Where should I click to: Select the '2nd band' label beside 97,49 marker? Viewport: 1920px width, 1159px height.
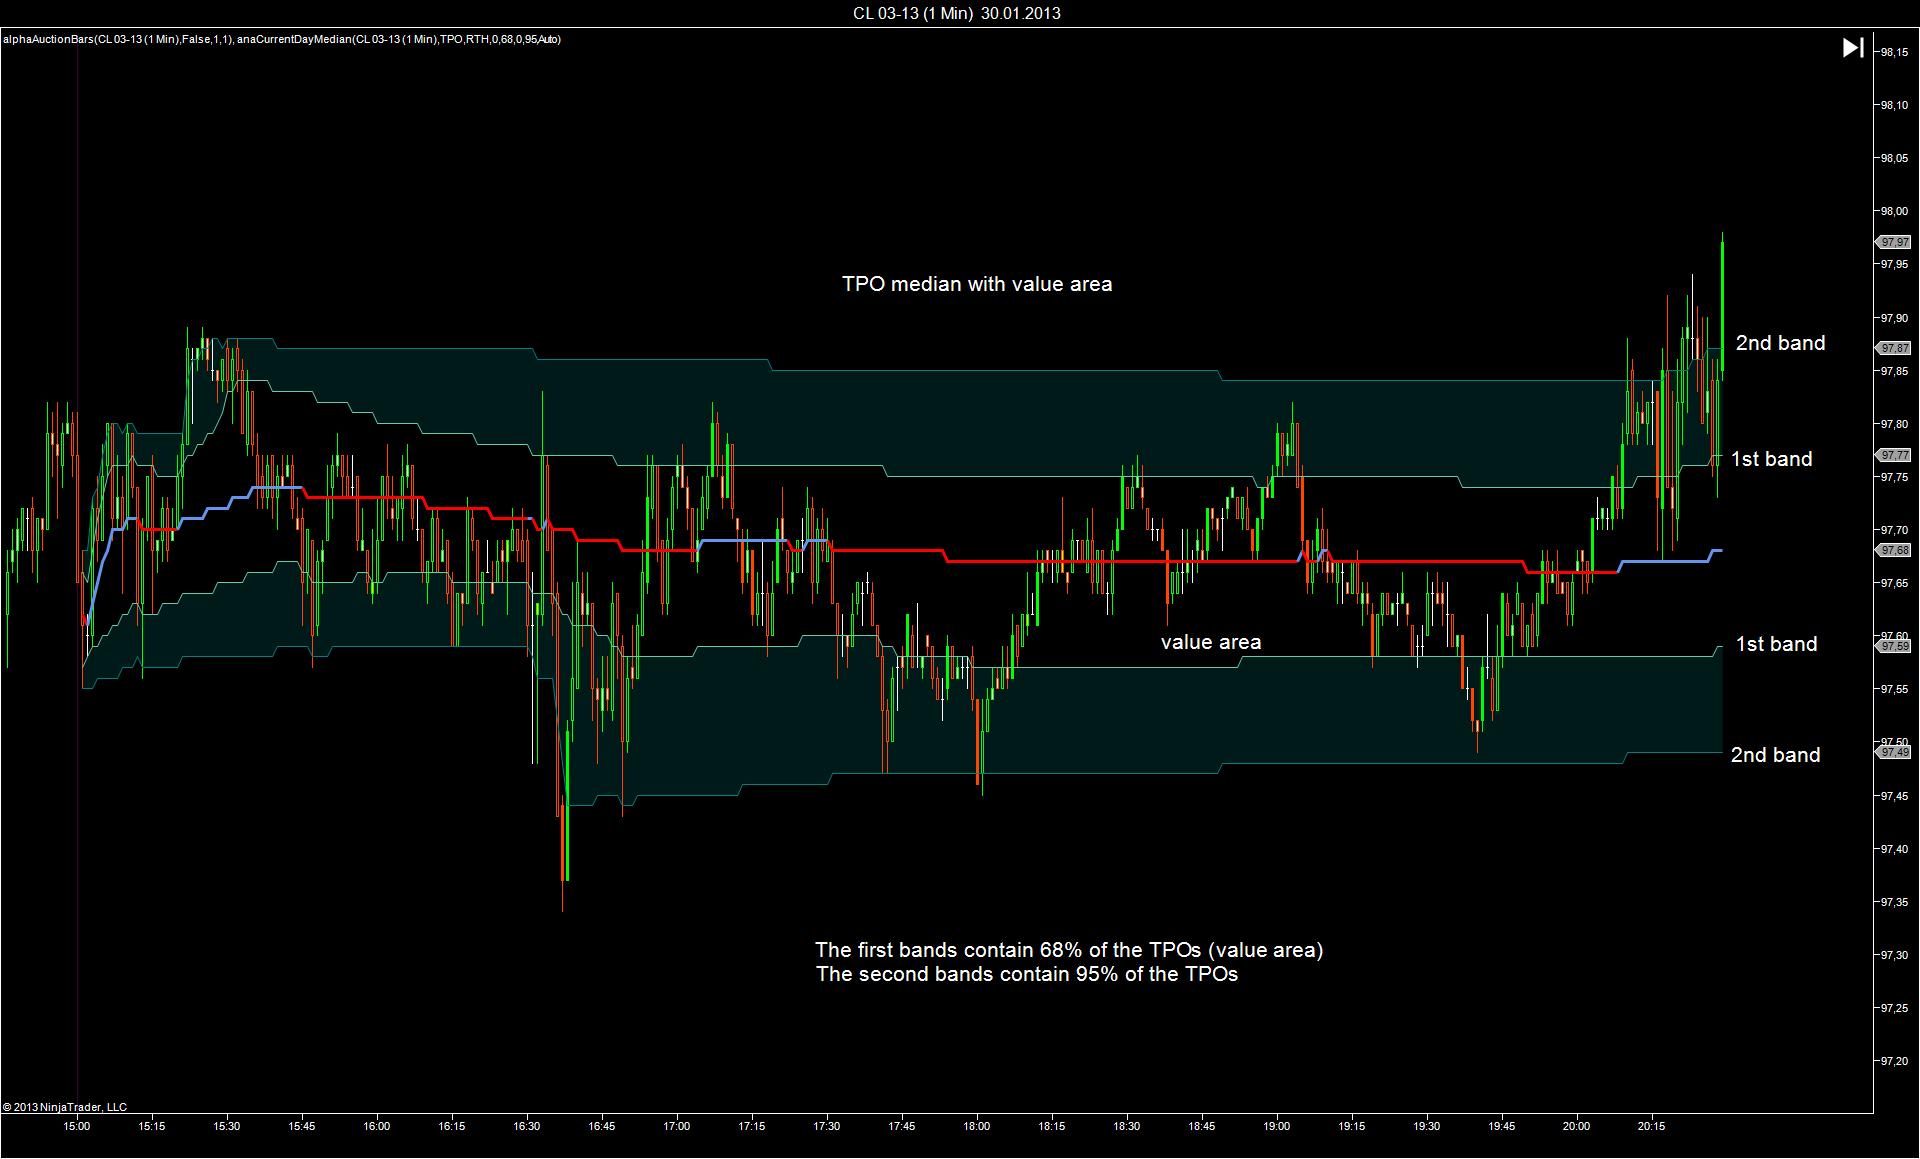1775,755
